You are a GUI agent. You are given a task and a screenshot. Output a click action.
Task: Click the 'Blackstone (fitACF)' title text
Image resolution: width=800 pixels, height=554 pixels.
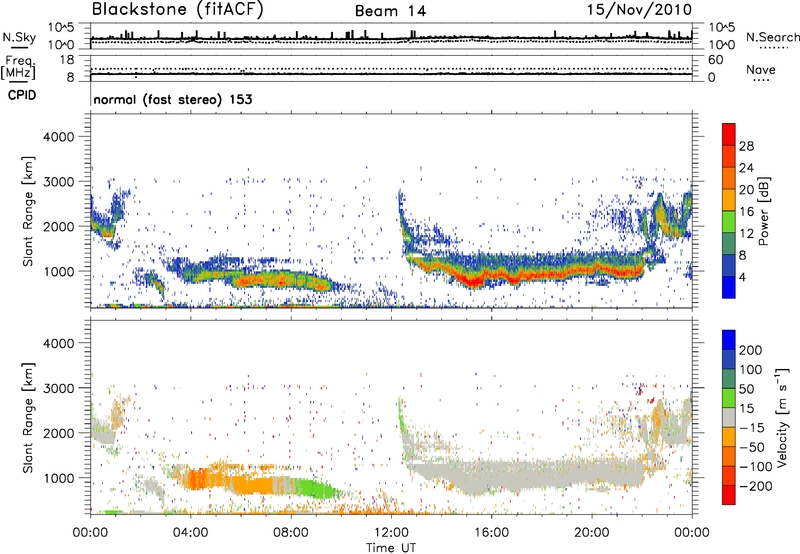pyautogui.click(x=178, y=10)
